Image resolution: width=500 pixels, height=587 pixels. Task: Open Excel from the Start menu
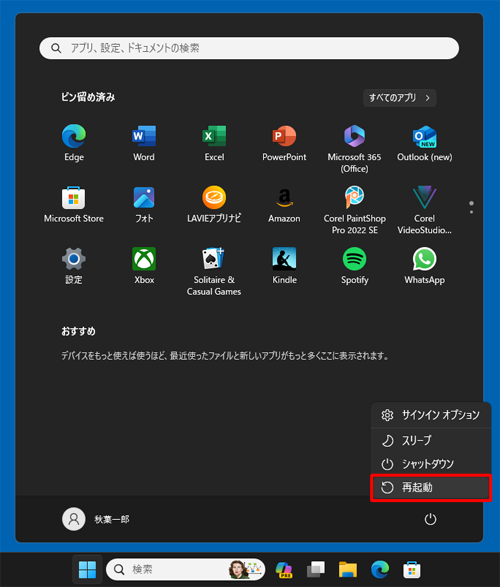click(214, 143)
